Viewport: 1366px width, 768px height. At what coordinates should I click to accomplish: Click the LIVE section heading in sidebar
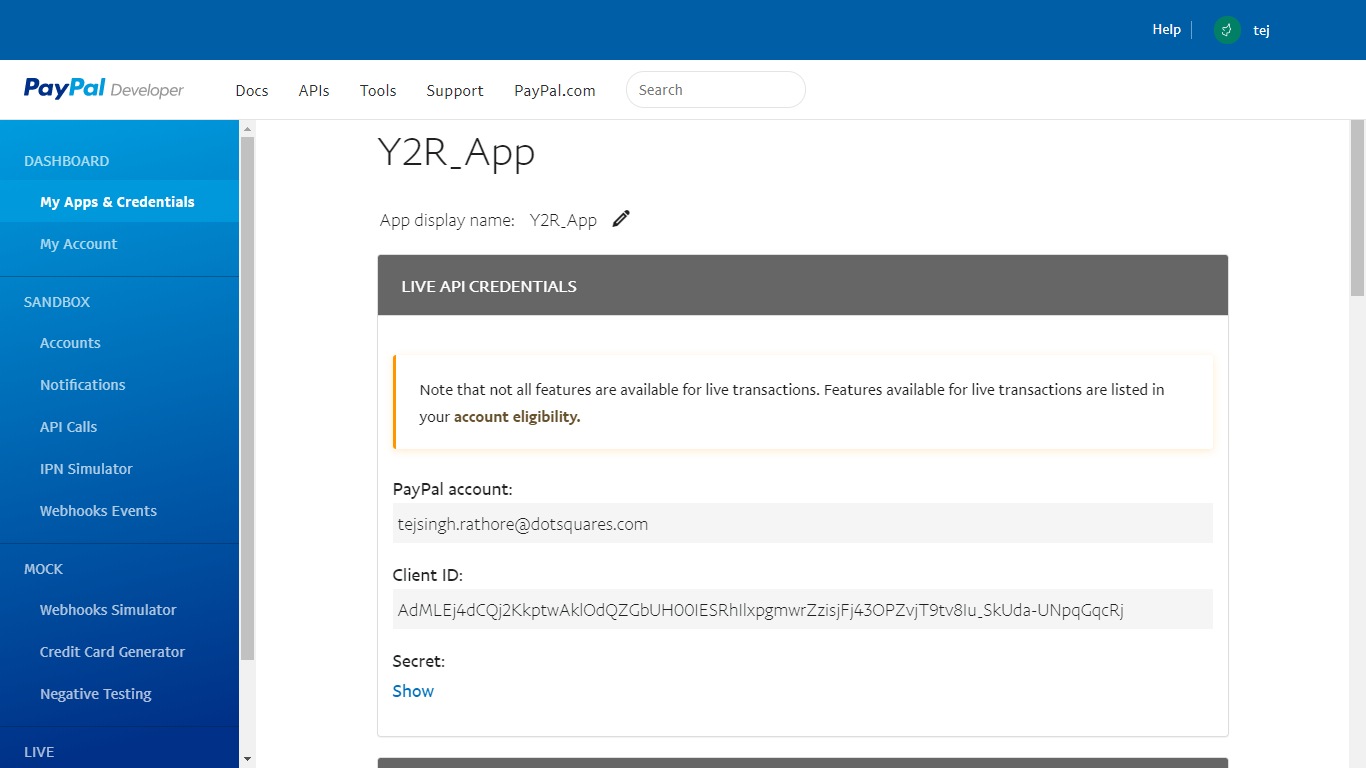(39, 752)
